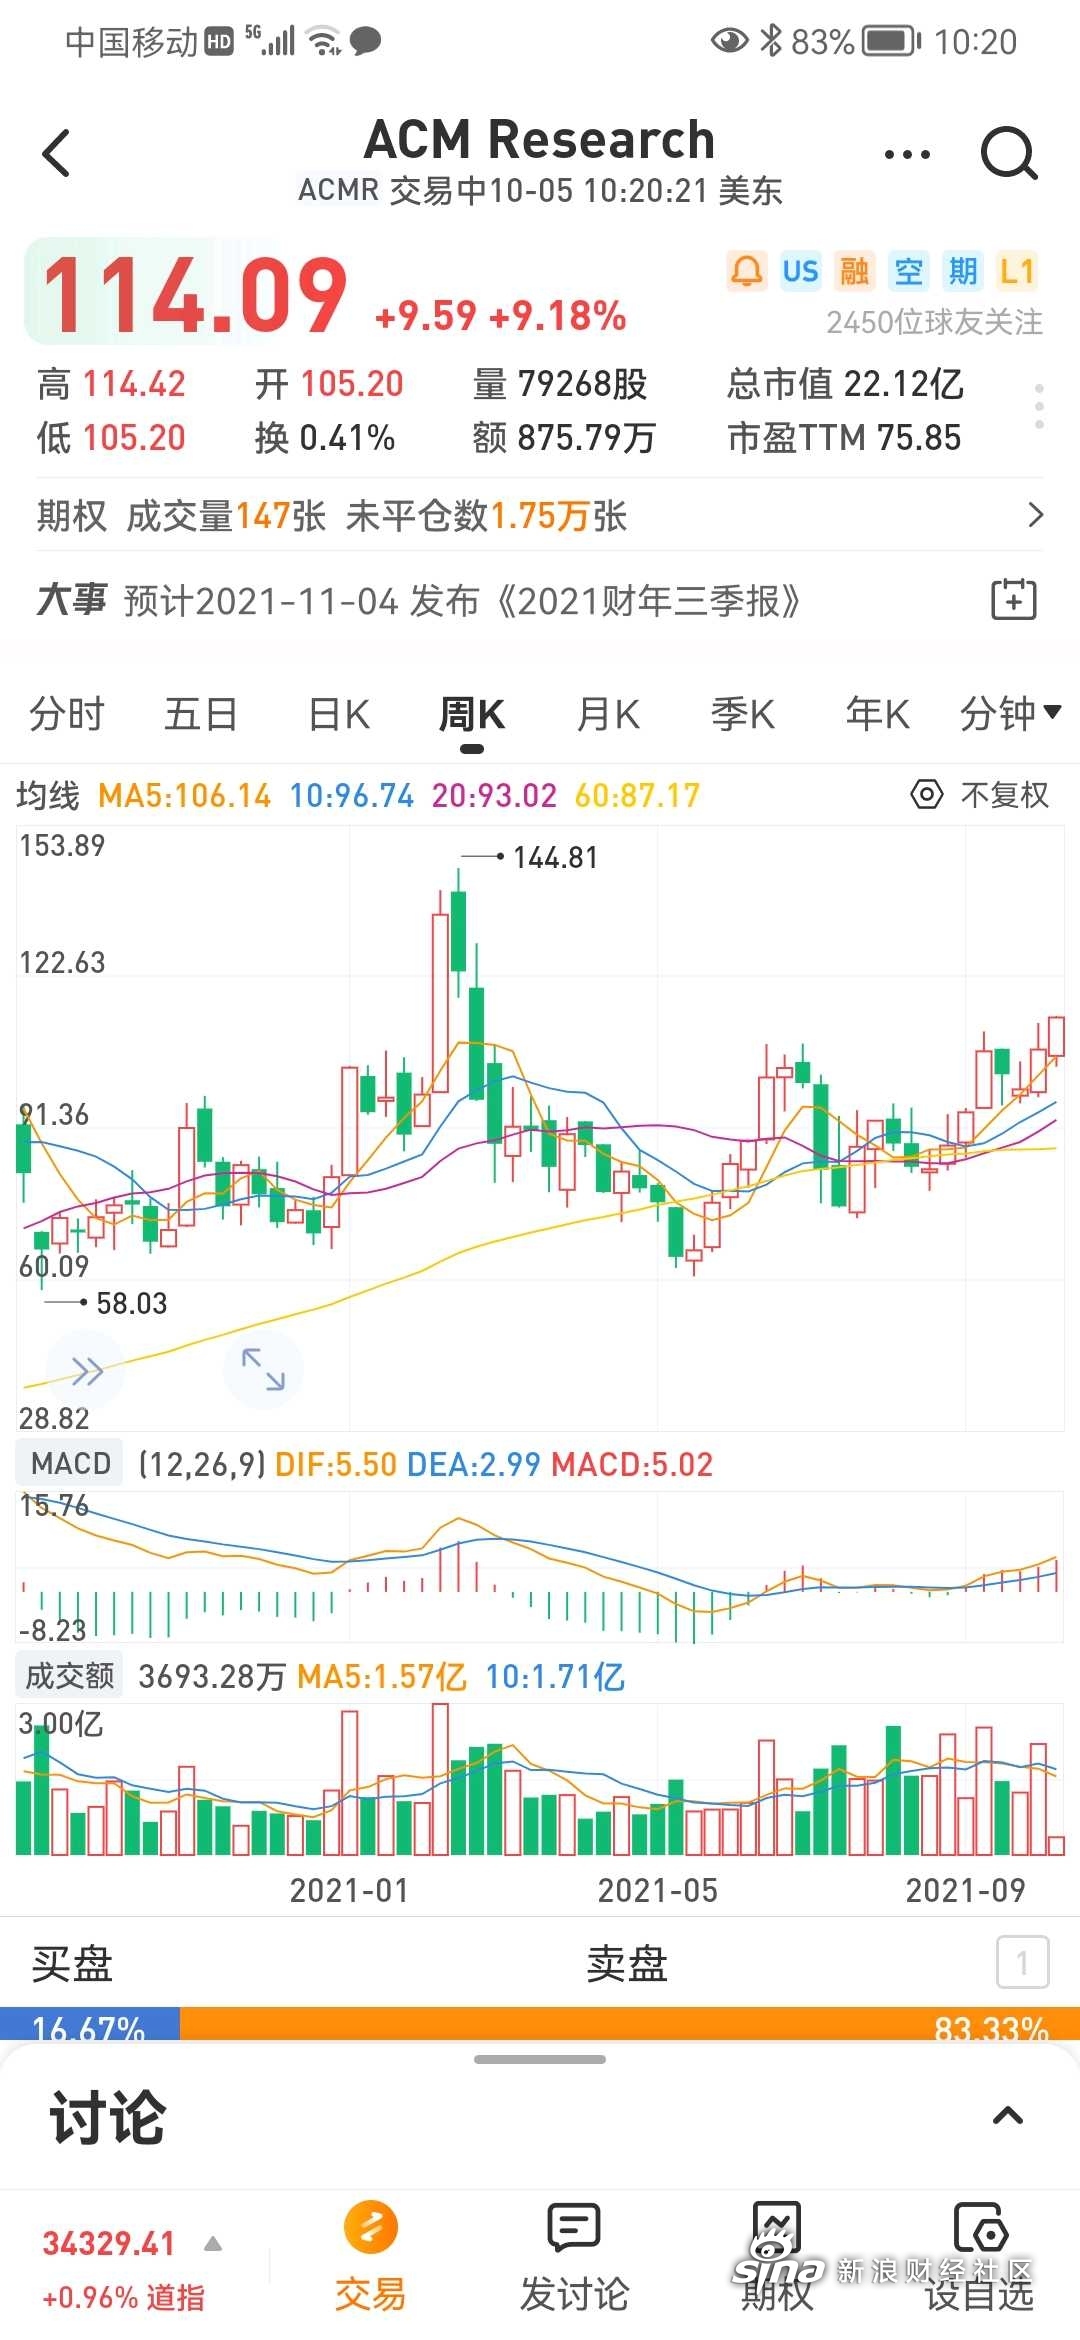Tap the Bluetooth status bar icon
The height and width of the screenshot is (2340, 1080).
[x=770, y=40]
